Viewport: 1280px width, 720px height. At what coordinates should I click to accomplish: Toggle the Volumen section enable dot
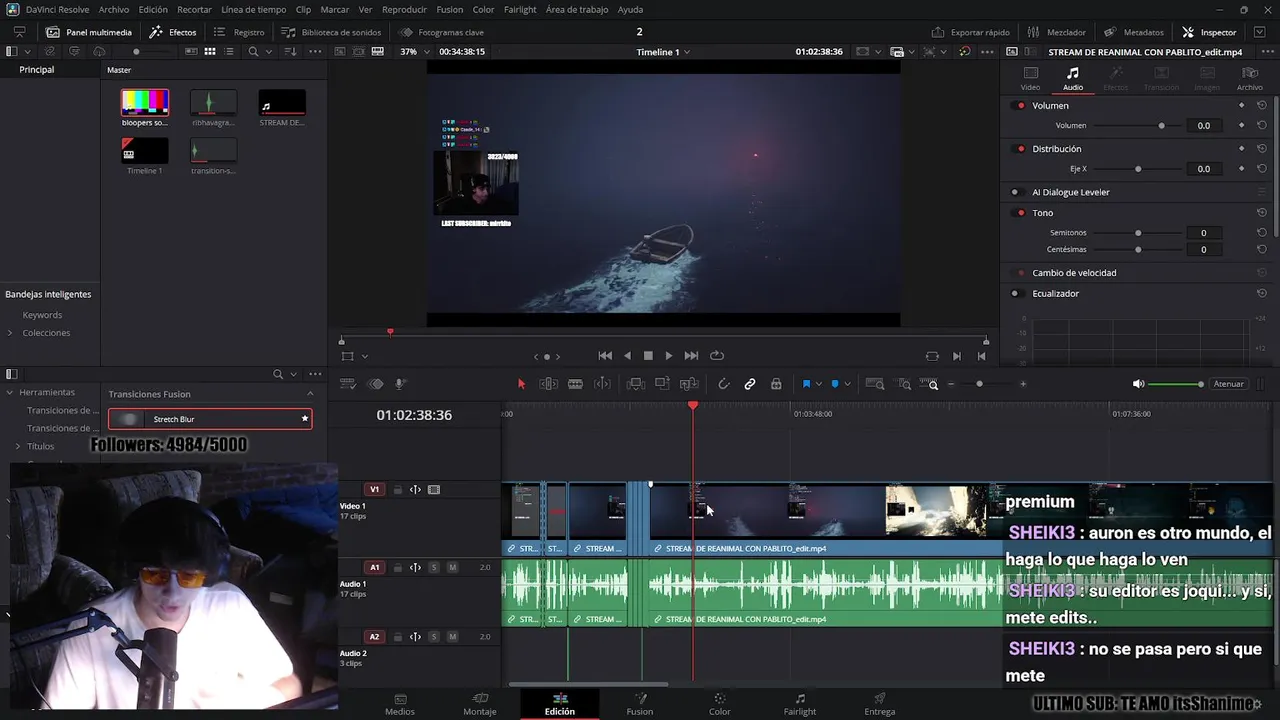click(x=1020, y=105)
